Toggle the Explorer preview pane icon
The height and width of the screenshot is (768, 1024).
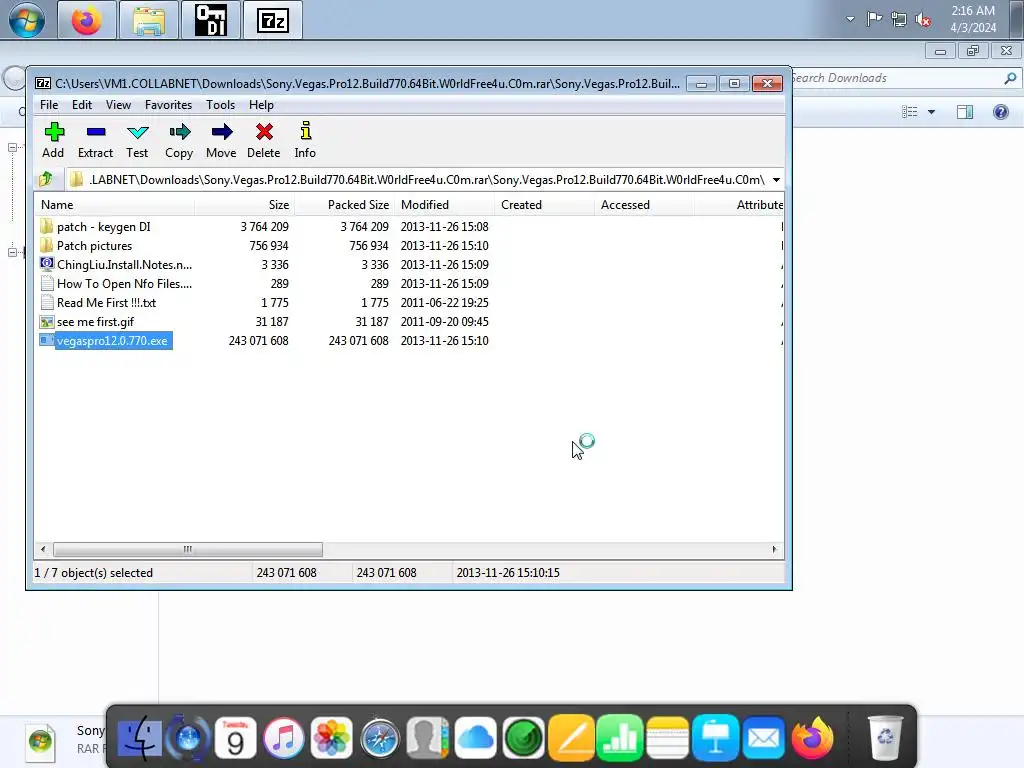pos(965,112)
